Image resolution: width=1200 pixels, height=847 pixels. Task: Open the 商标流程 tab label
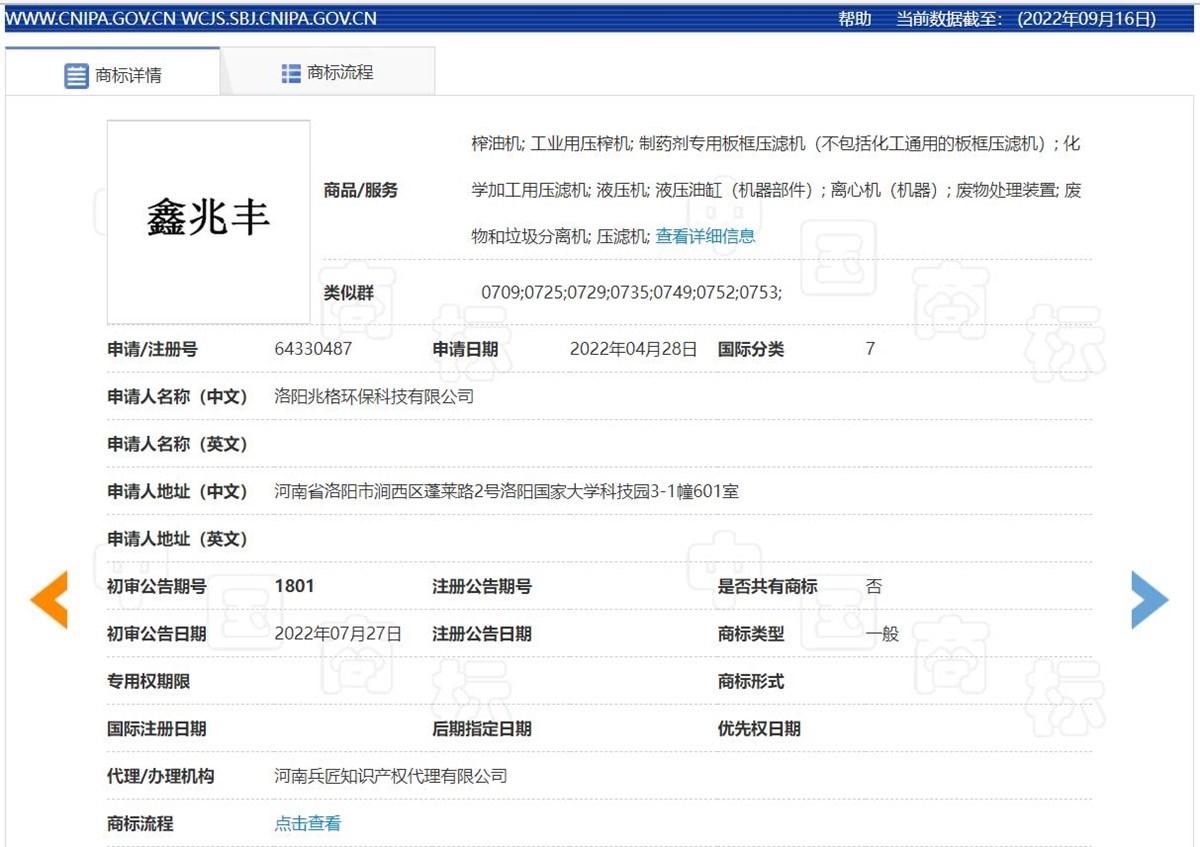[x=340, y=73]
